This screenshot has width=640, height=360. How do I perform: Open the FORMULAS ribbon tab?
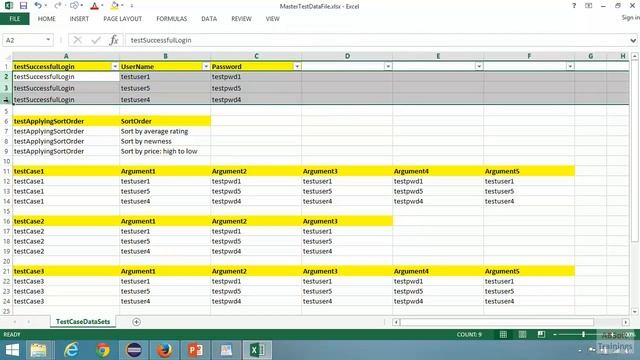tap(171, 19)
